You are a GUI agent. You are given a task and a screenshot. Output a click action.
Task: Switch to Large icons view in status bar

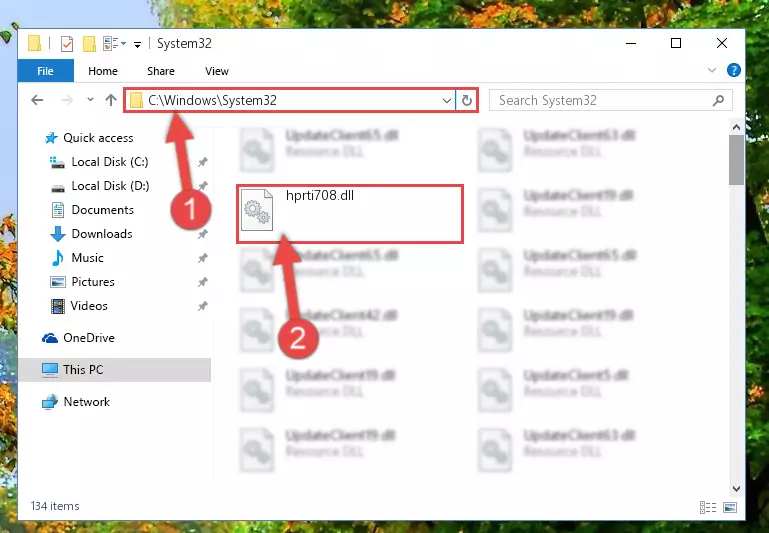click(730, 507)
